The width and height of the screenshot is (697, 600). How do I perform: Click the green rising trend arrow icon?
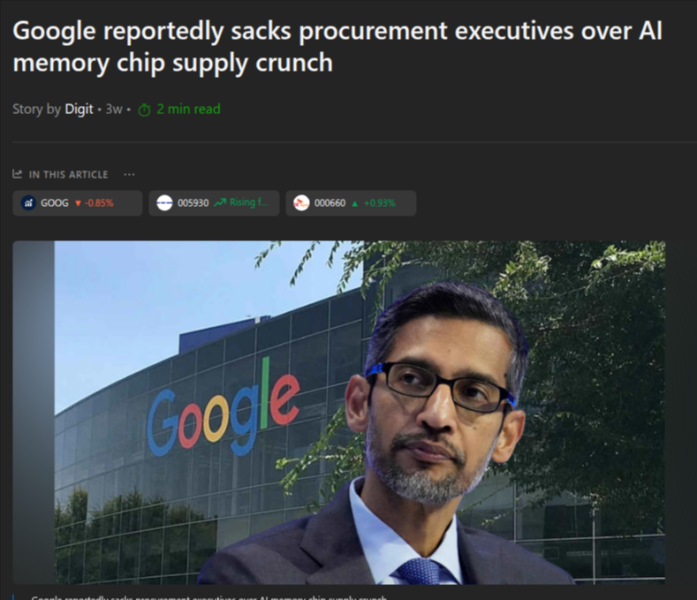[220, 203]
